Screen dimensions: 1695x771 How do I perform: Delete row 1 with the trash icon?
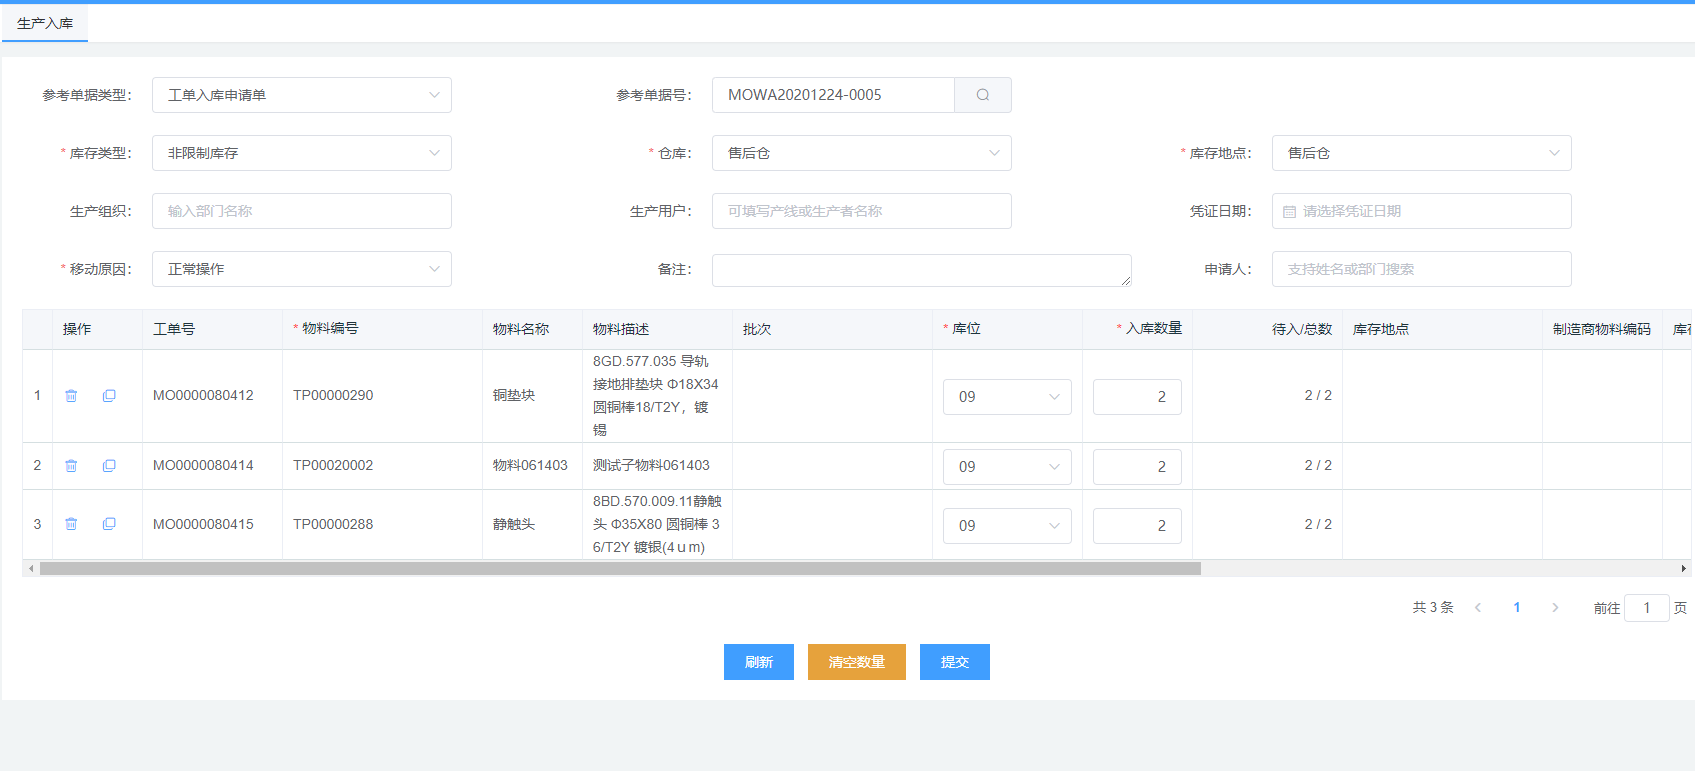71,396
